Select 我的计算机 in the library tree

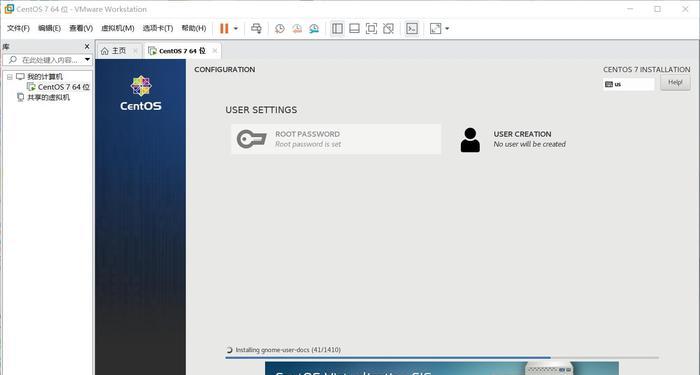45,77
